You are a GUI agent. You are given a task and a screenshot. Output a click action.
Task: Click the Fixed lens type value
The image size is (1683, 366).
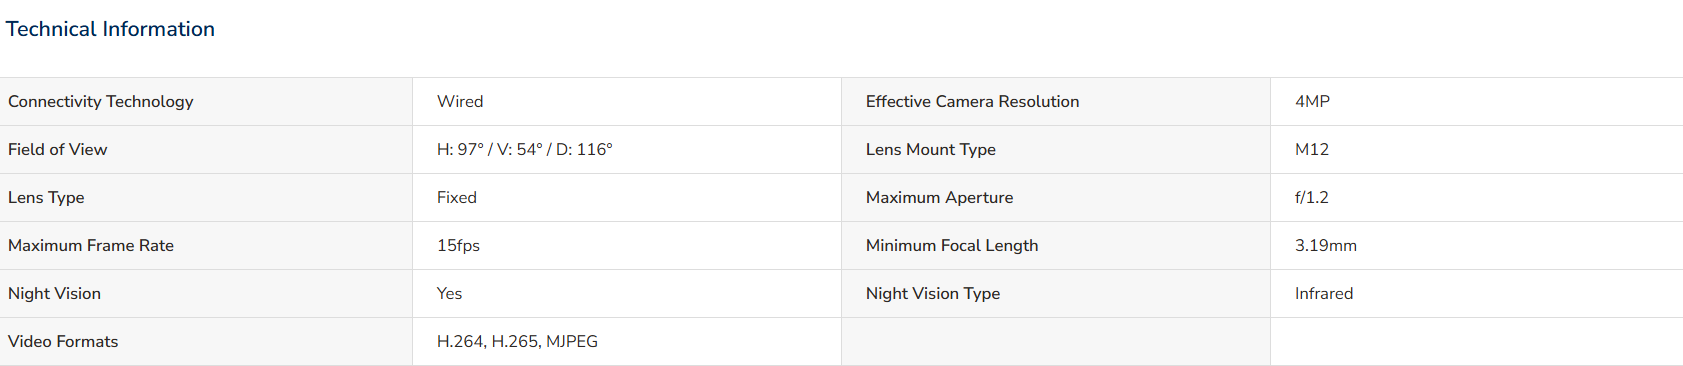[457, 198]
